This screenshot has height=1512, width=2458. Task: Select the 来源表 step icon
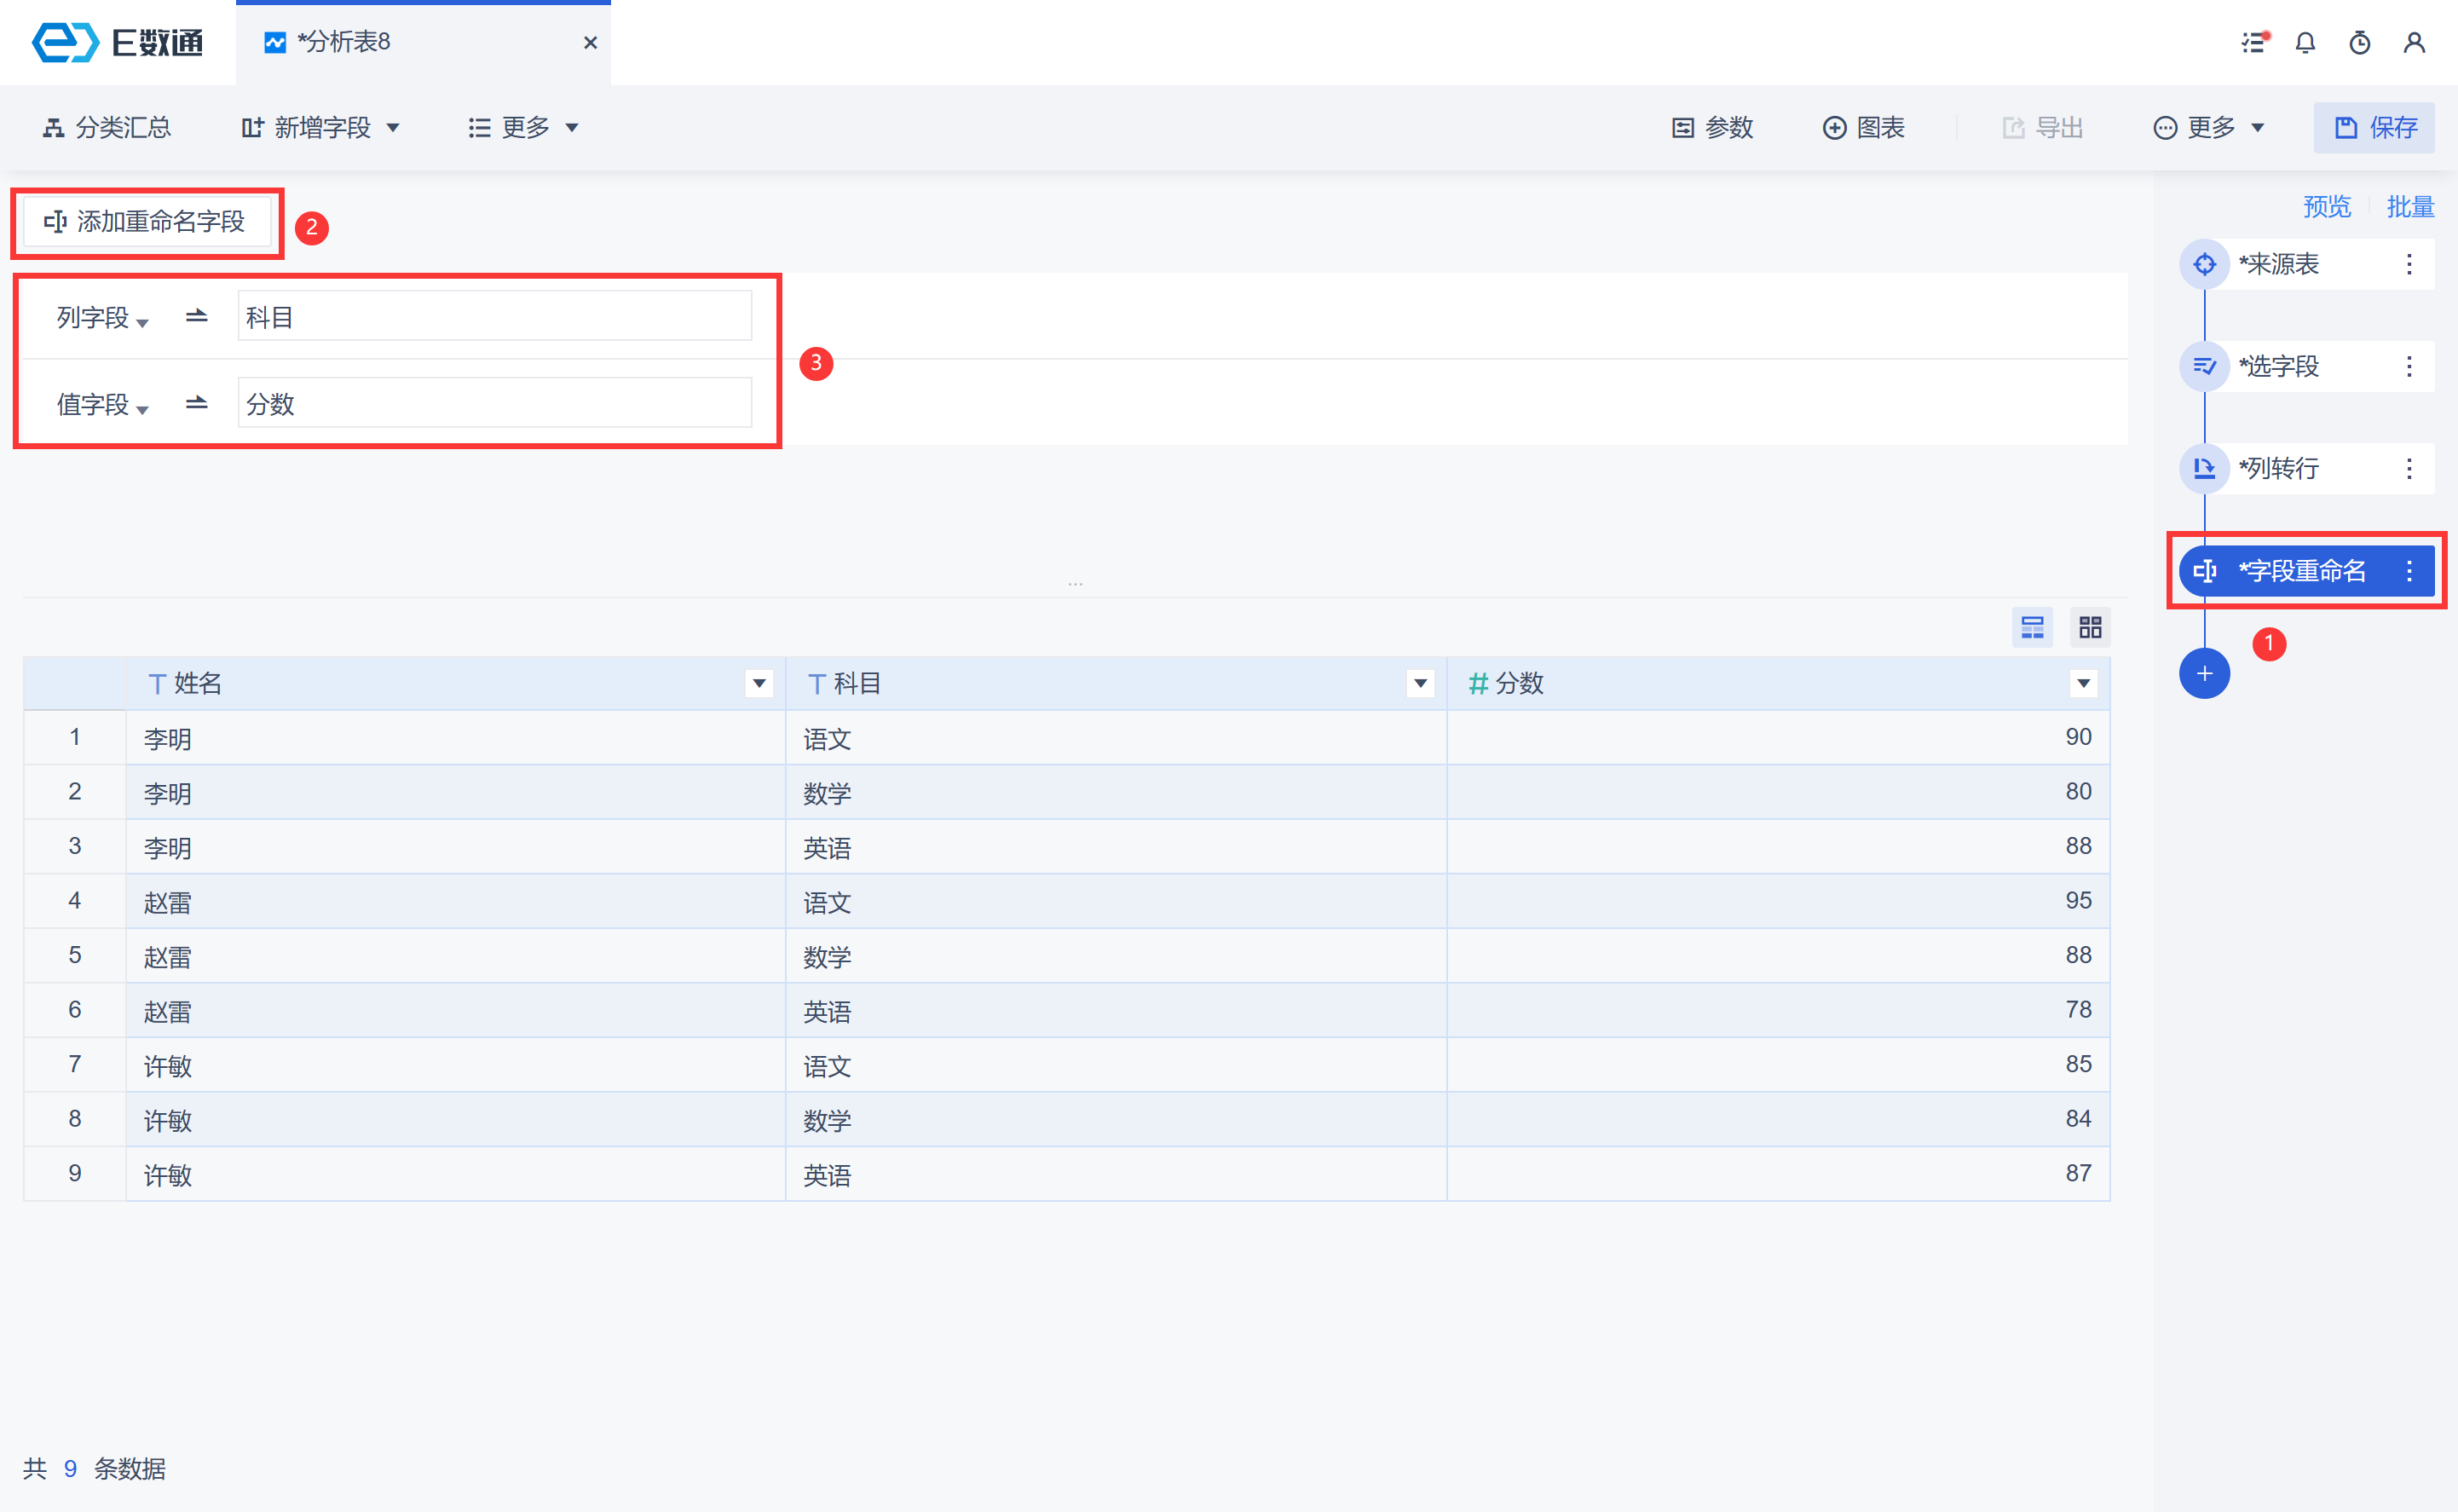[2204, 264]
